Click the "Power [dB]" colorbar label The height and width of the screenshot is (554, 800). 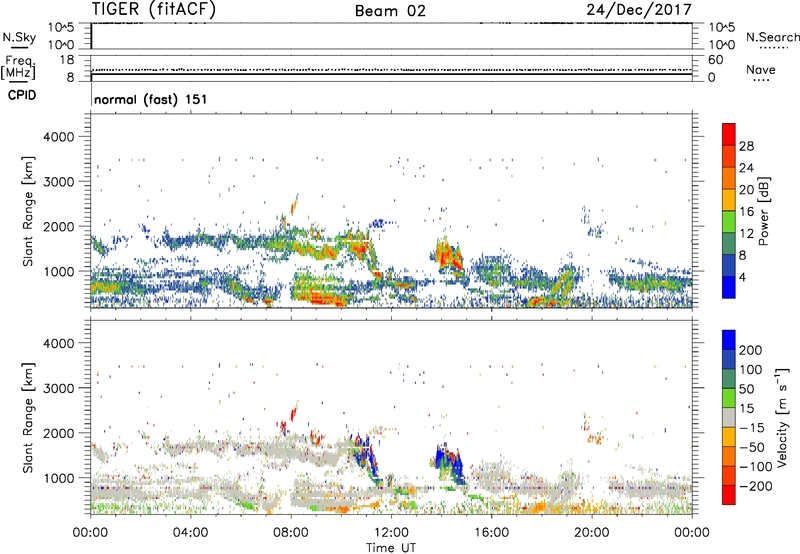coord(764,211)
